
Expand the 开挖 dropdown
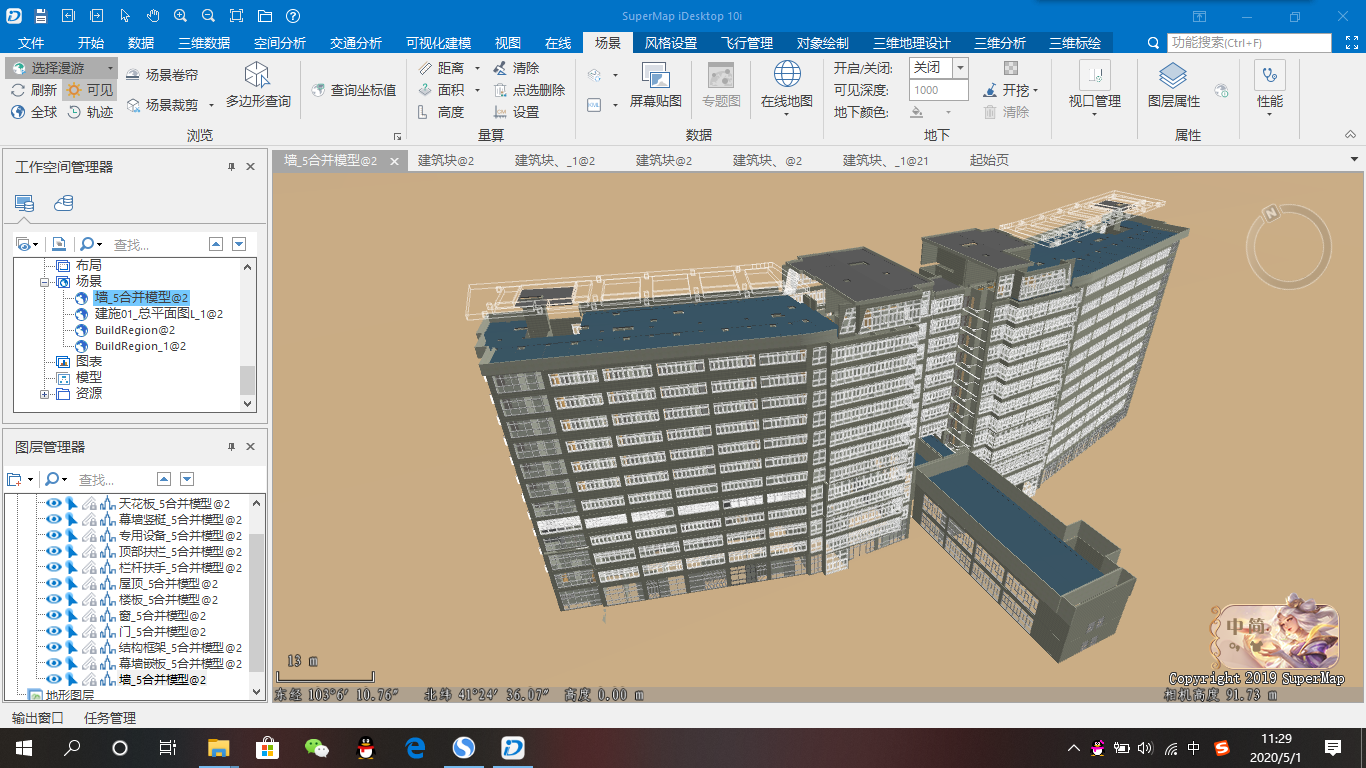tap(1036, 90)
